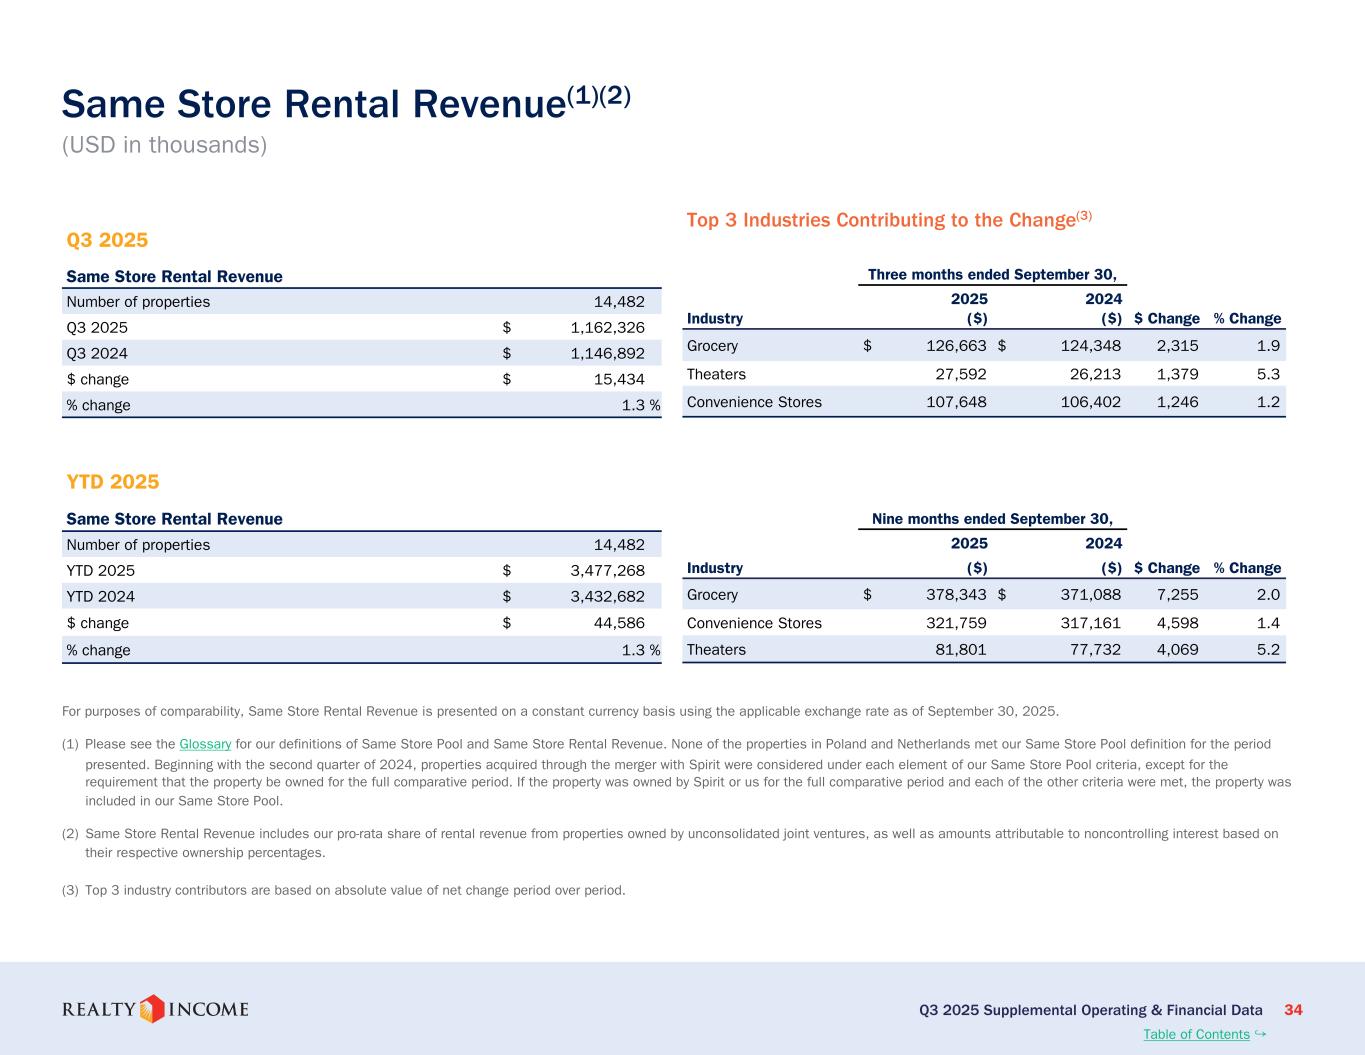Click the Table of Contents link
Viewport: 1365px width, 1055px height.
pos(1196,1034)
